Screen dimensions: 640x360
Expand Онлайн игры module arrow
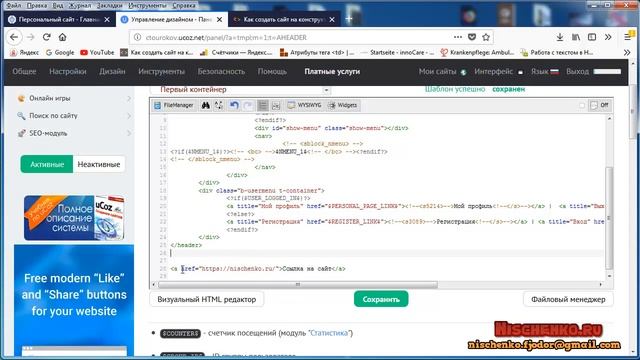129,98
